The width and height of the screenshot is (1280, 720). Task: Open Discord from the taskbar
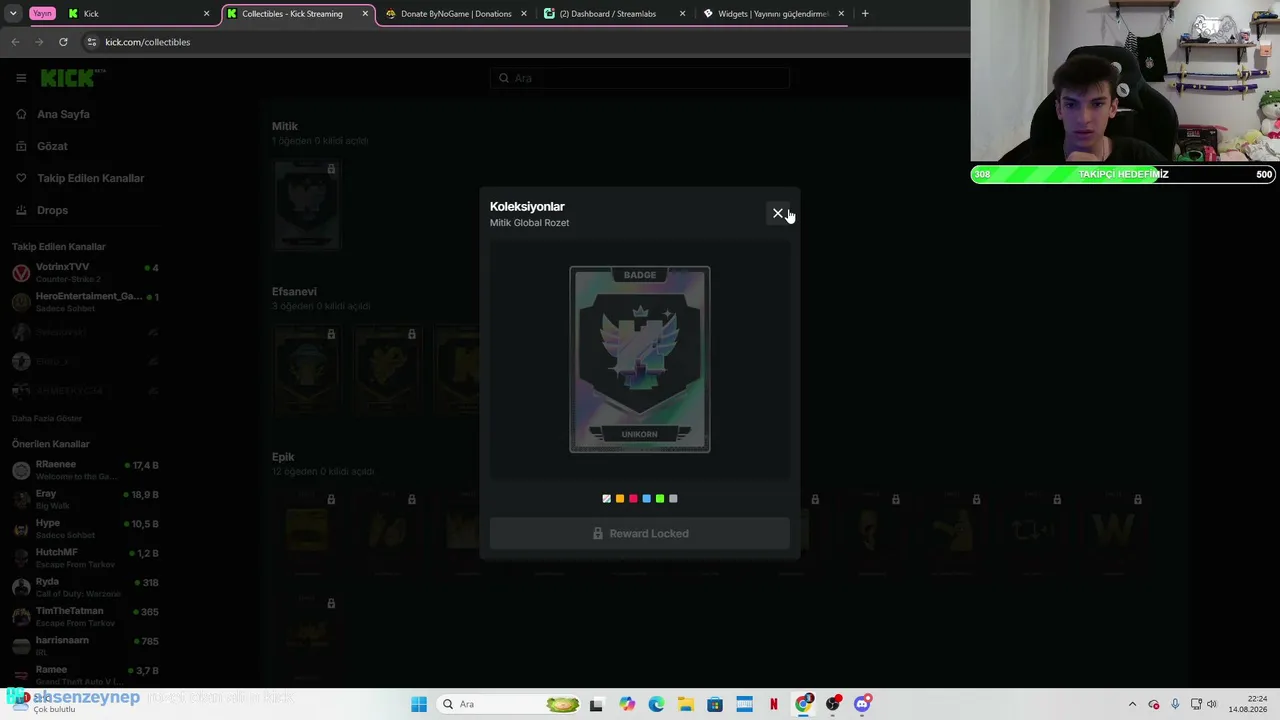click(x=862, y=704)
